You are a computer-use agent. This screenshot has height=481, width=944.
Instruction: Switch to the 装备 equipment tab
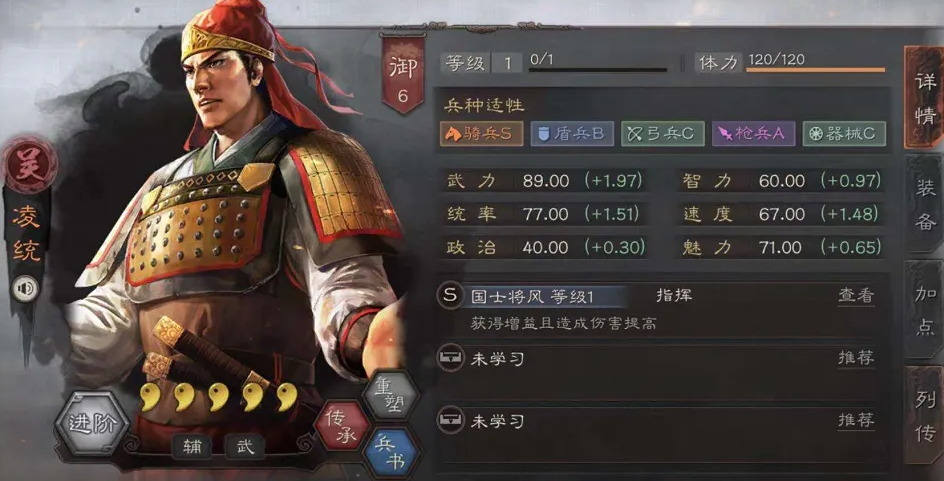click(x=924, y=205)
